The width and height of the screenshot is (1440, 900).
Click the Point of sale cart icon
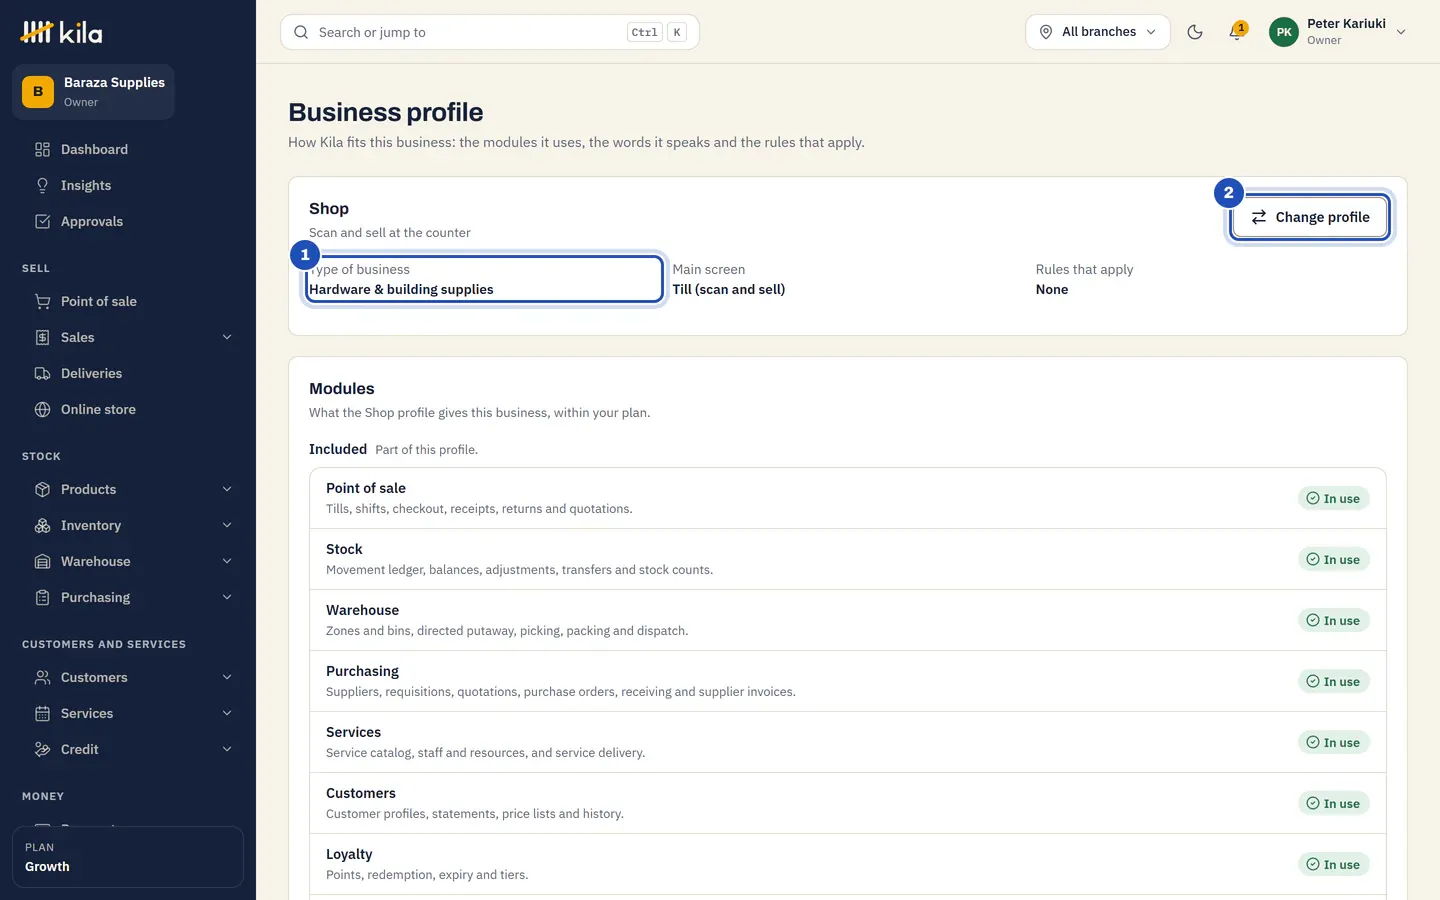pyautogui.click(x=42, y=301)
